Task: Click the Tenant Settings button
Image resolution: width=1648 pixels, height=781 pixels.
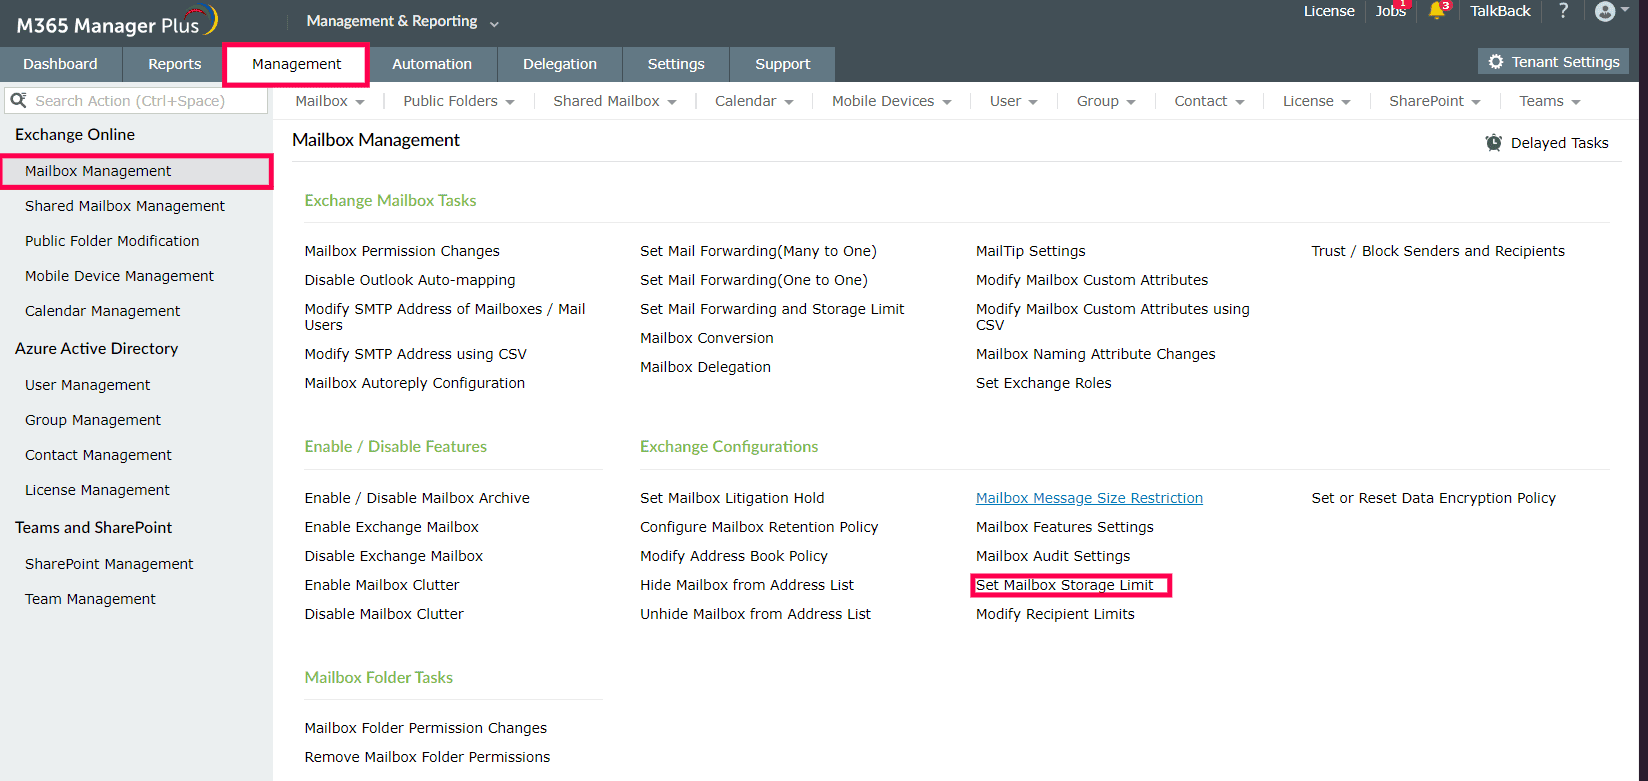Action: [x=1553, y=62]
